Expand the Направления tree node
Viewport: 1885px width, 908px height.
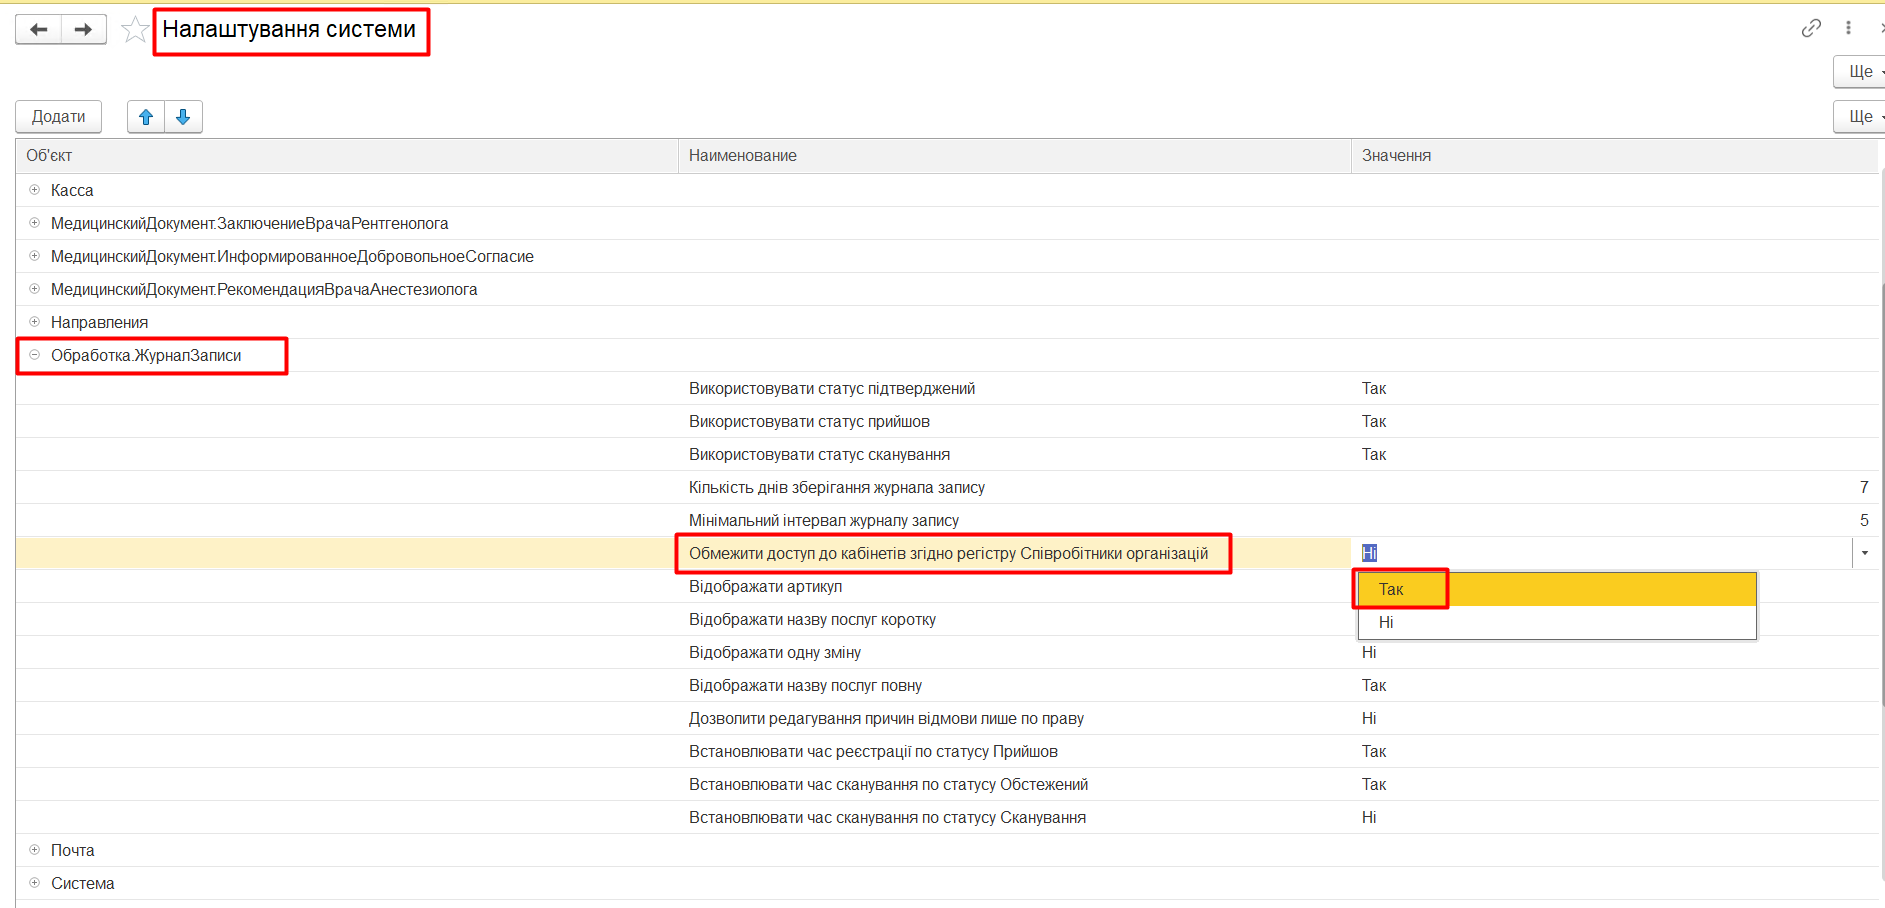35,322
